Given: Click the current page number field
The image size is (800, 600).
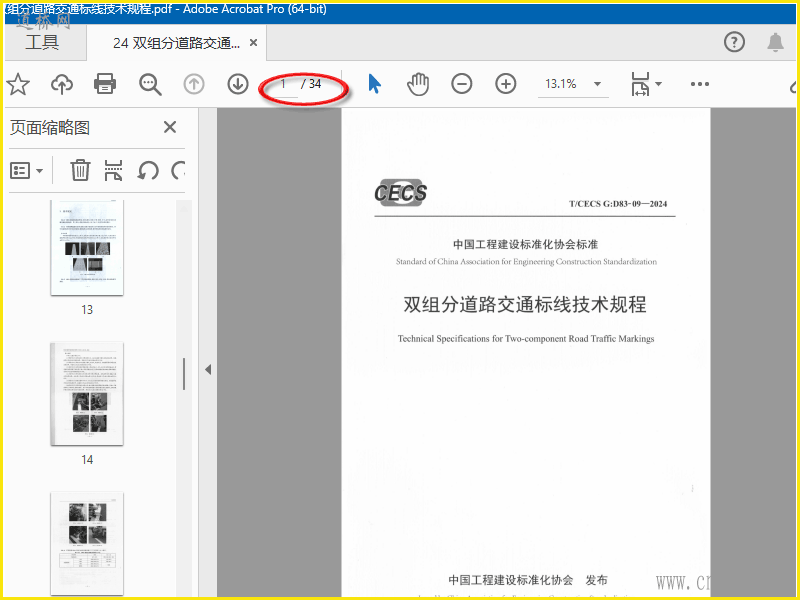Looking at the screenshot, I should 283,84.
